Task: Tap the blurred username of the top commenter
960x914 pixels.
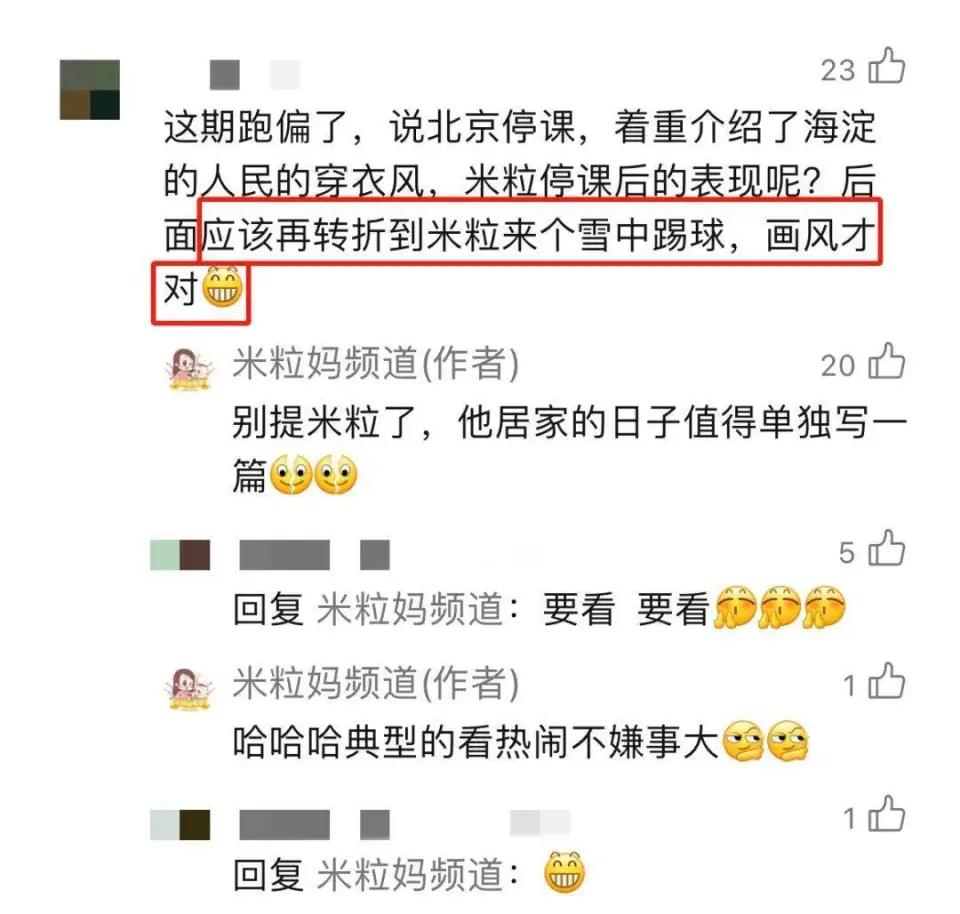Action: click(255, 75)
